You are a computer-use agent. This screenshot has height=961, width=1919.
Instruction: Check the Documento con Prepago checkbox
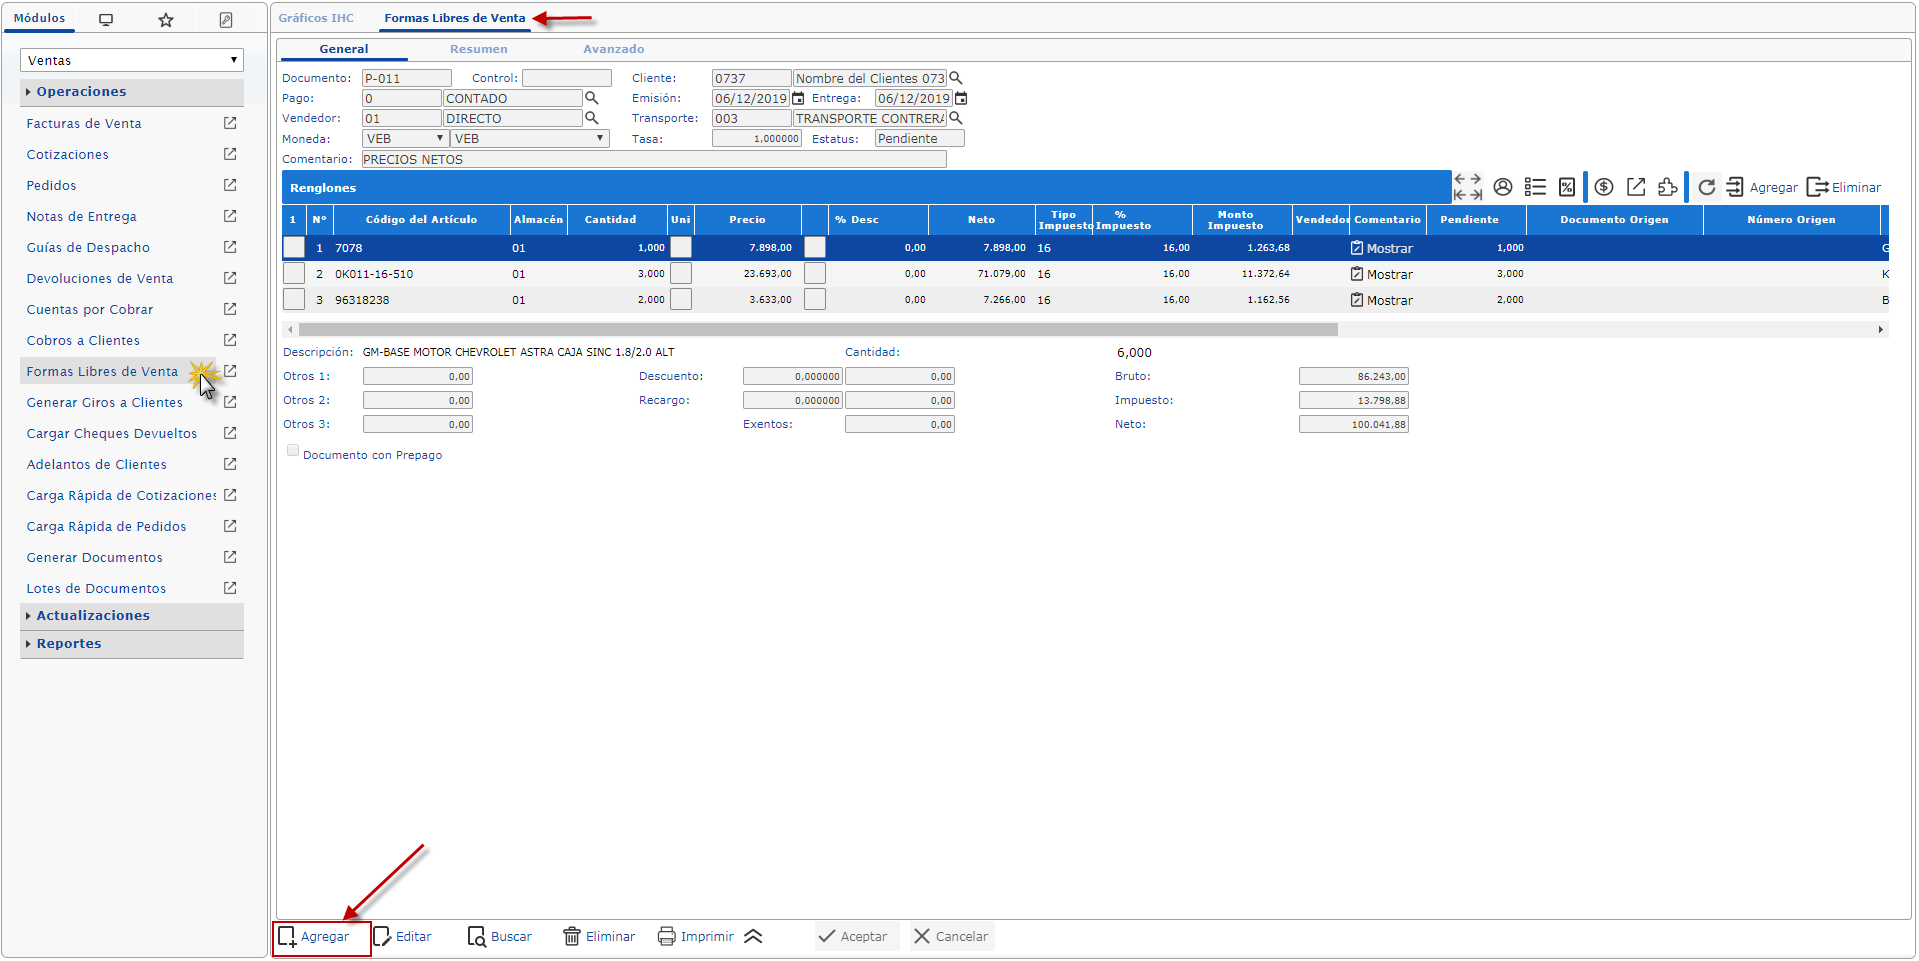pyautogui.click(x=293, y=451)
